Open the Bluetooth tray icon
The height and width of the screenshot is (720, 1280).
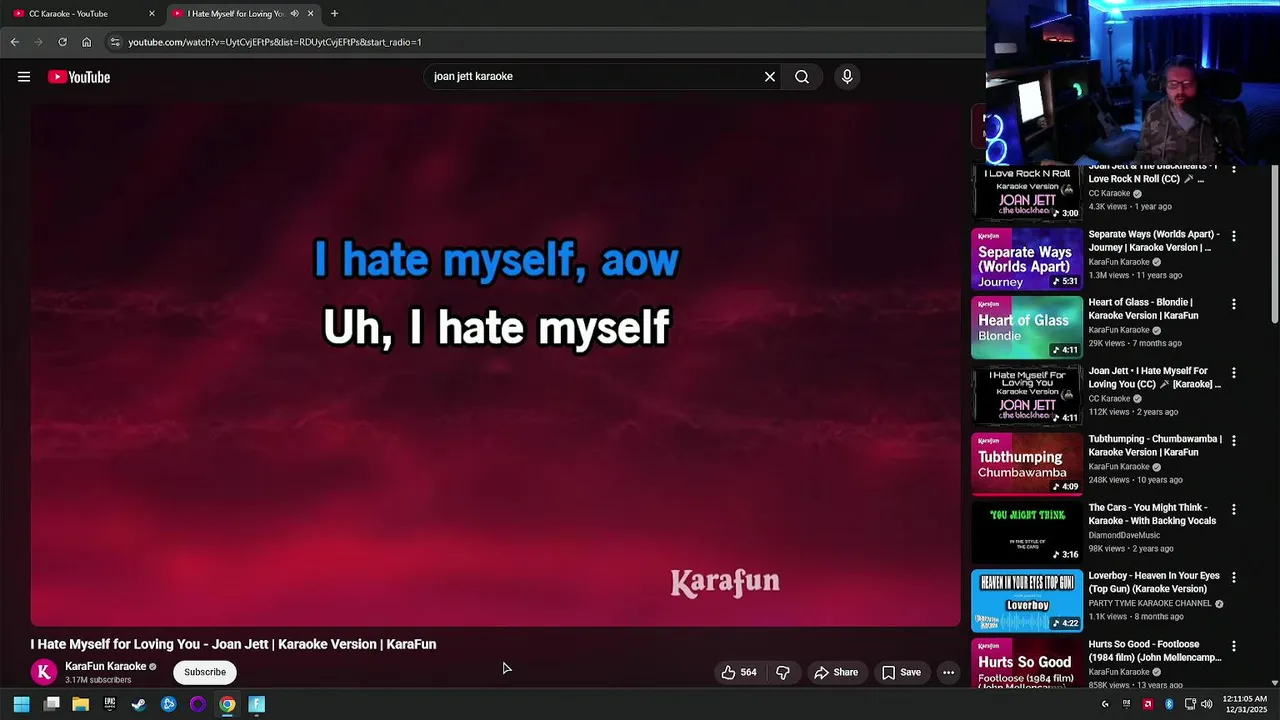1169,704
